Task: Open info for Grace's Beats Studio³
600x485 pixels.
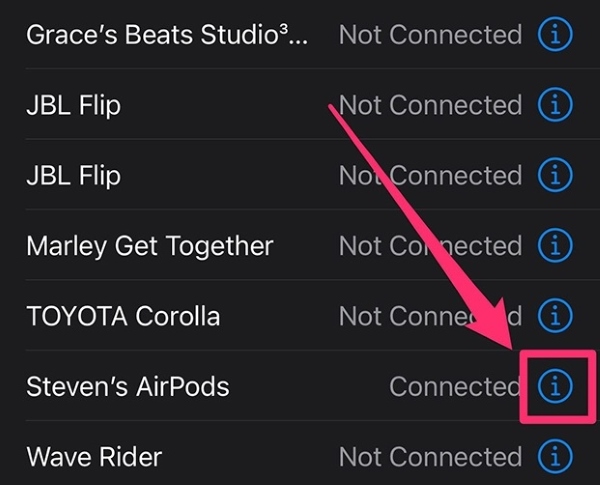Action: pyautogui.click(x=555, y=34)
